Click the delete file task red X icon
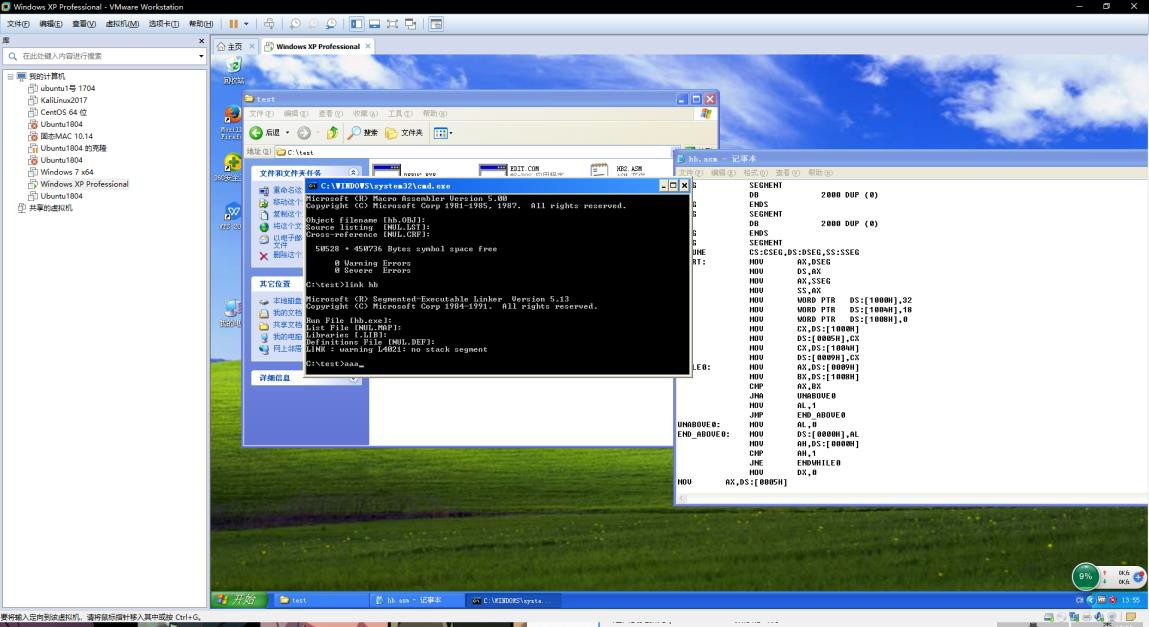 click(x=264, y=256)
